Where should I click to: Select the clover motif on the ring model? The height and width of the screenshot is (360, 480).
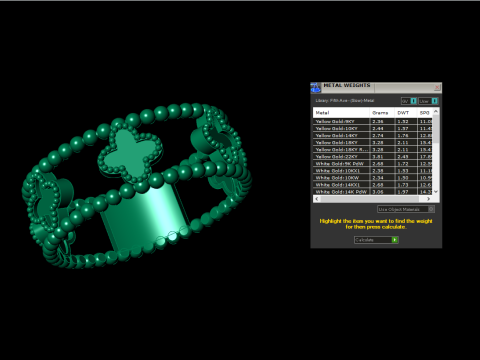(130, 152)
